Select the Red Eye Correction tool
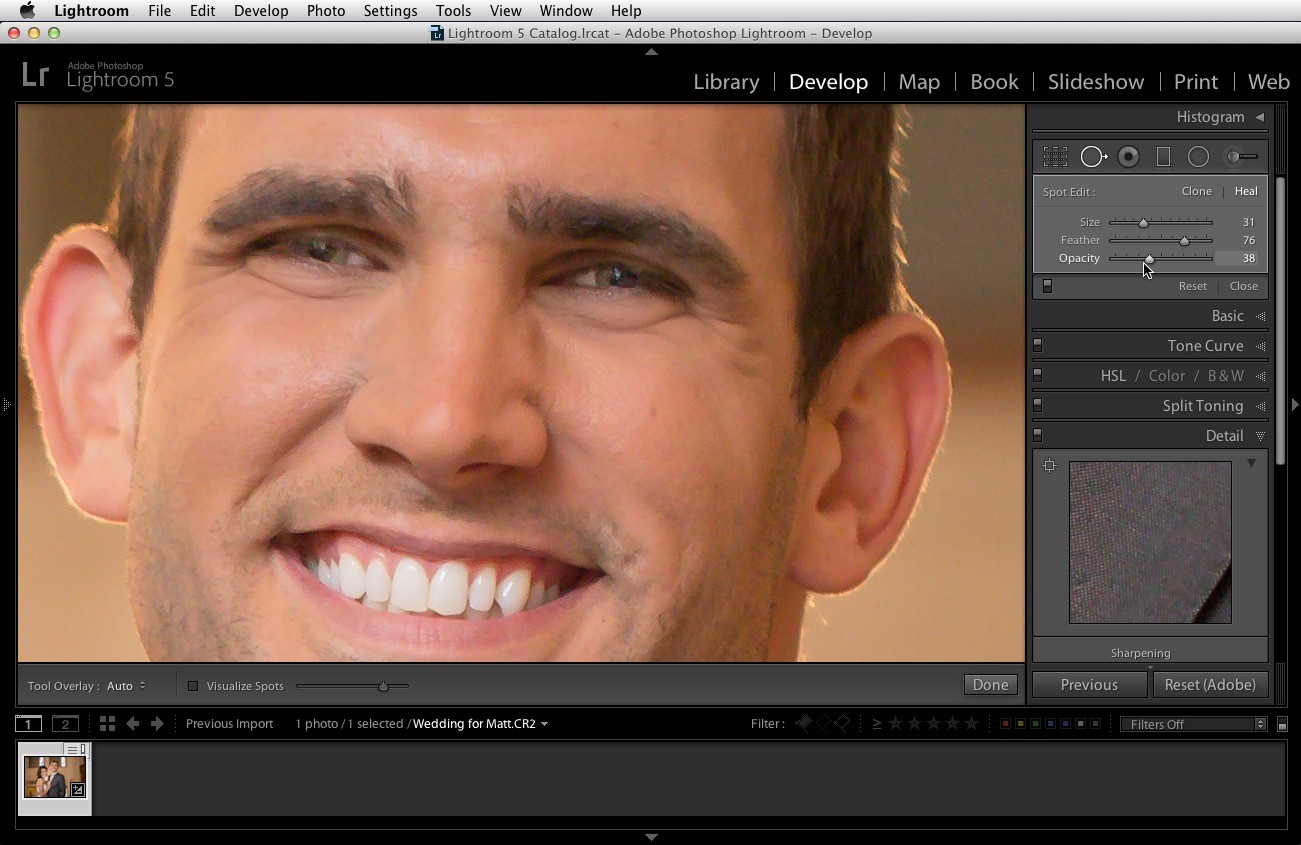The image size is (1301, 845). coord(1129,157)
